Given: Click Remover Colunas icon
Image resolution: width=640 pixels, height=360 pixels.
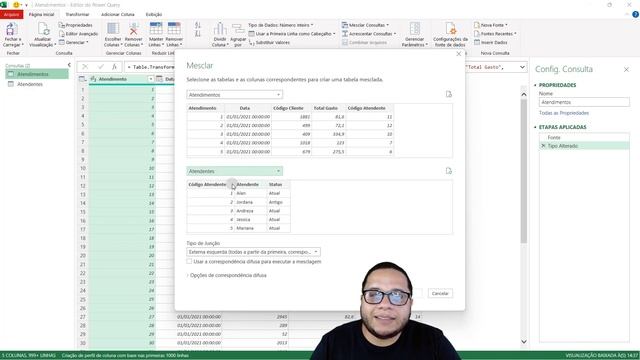Looking at the screenshot, I should [133, 29].
